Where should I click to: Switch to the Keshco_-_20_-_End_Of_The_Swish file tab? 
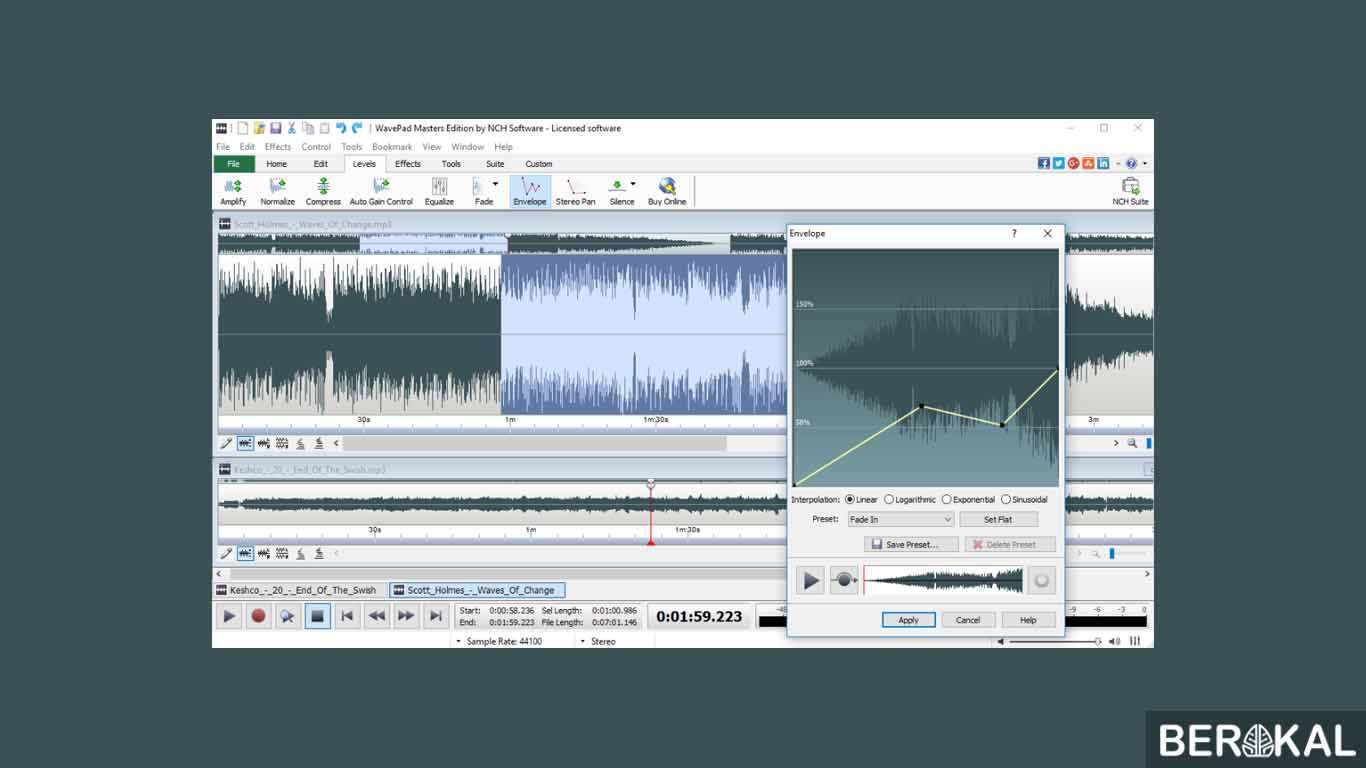pos(298,590)
